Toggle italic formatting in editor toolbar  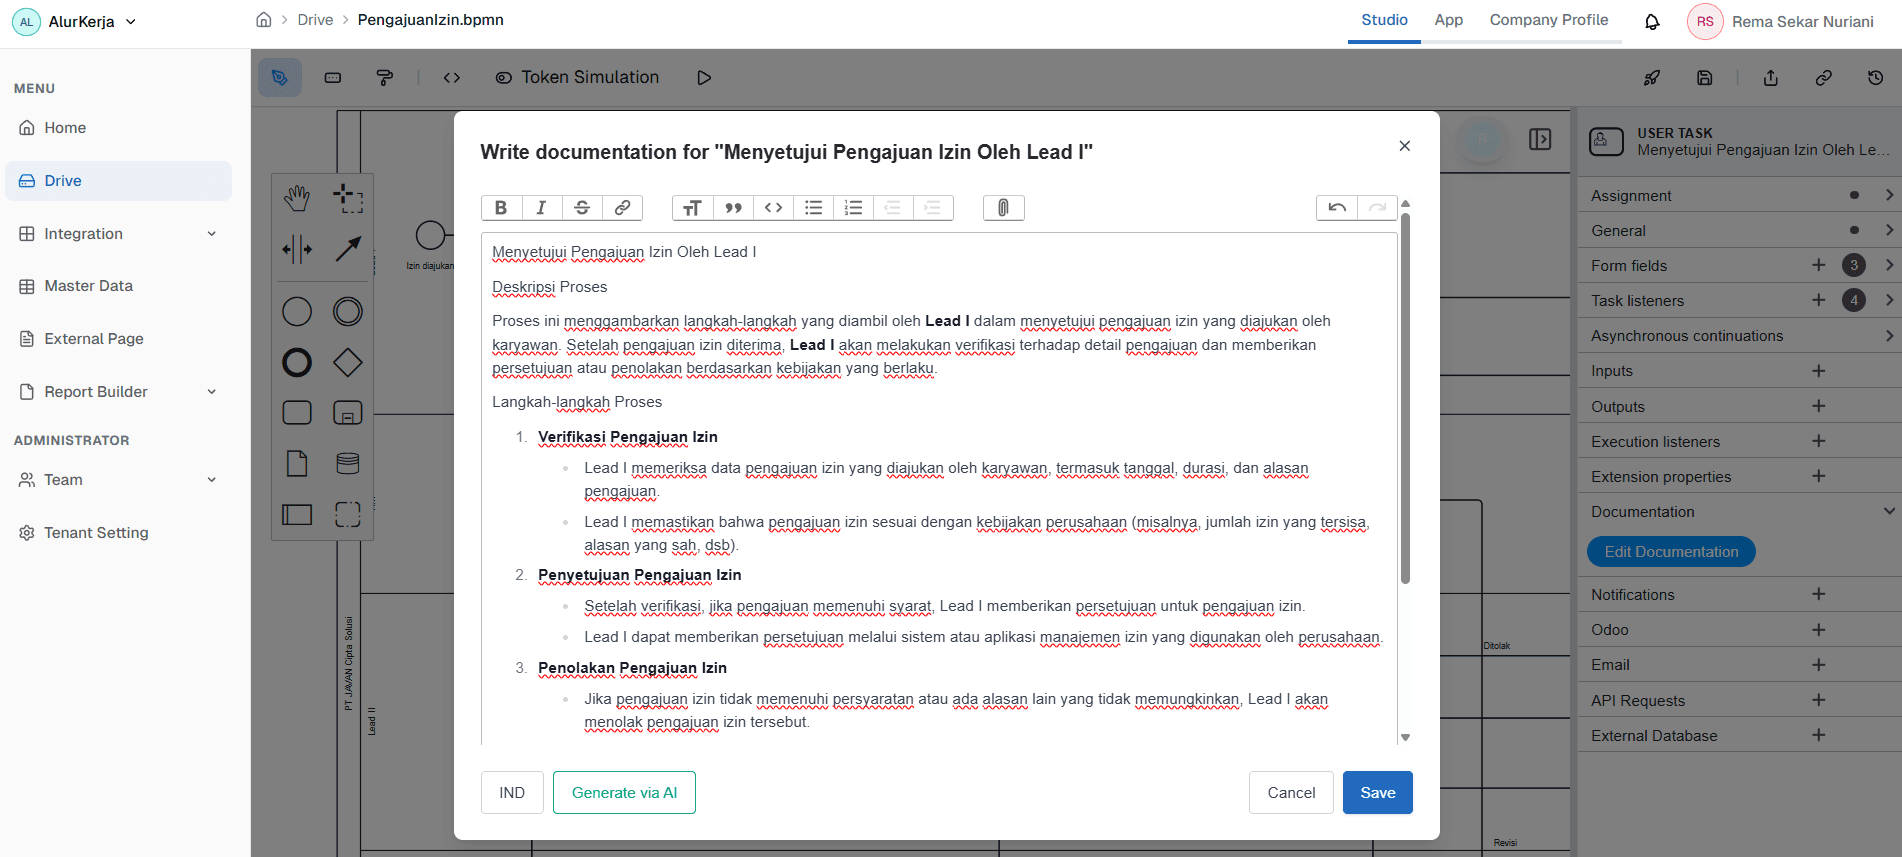click(x=541, y=207)
